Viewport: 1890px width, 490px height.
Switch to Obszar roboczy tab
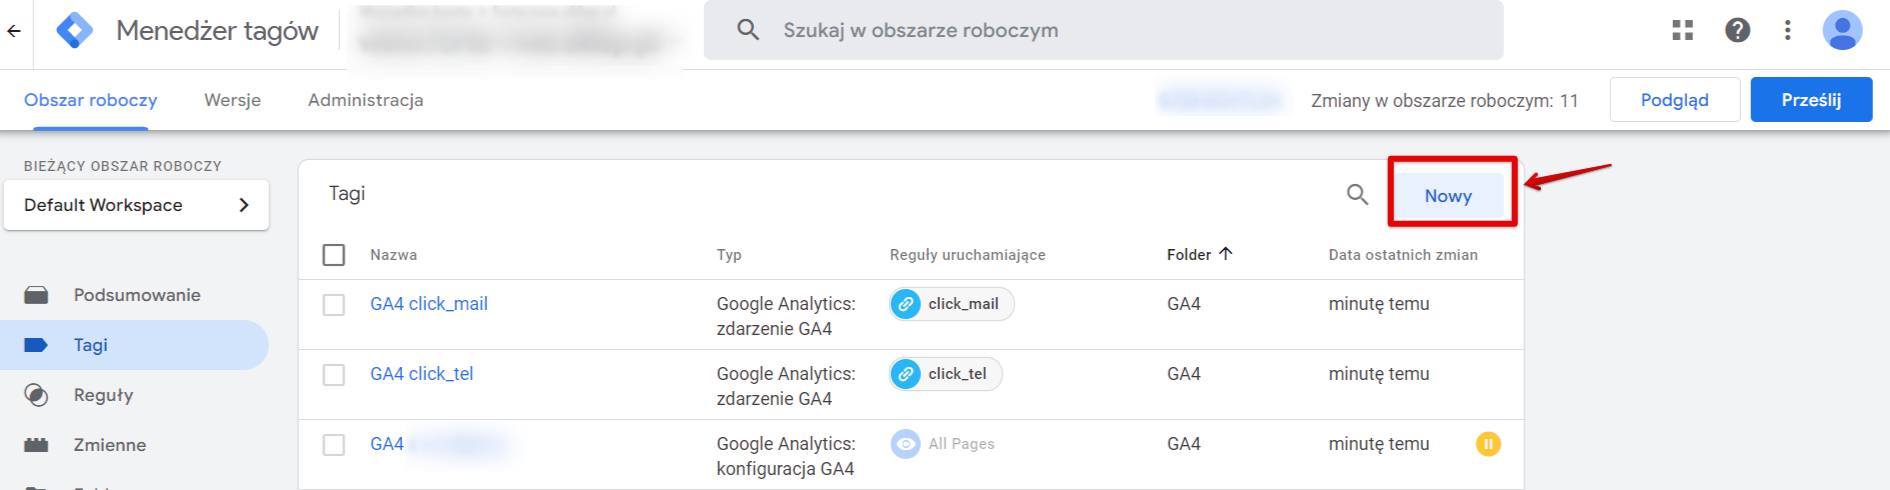pyautogui.click(x=91, y=100)
